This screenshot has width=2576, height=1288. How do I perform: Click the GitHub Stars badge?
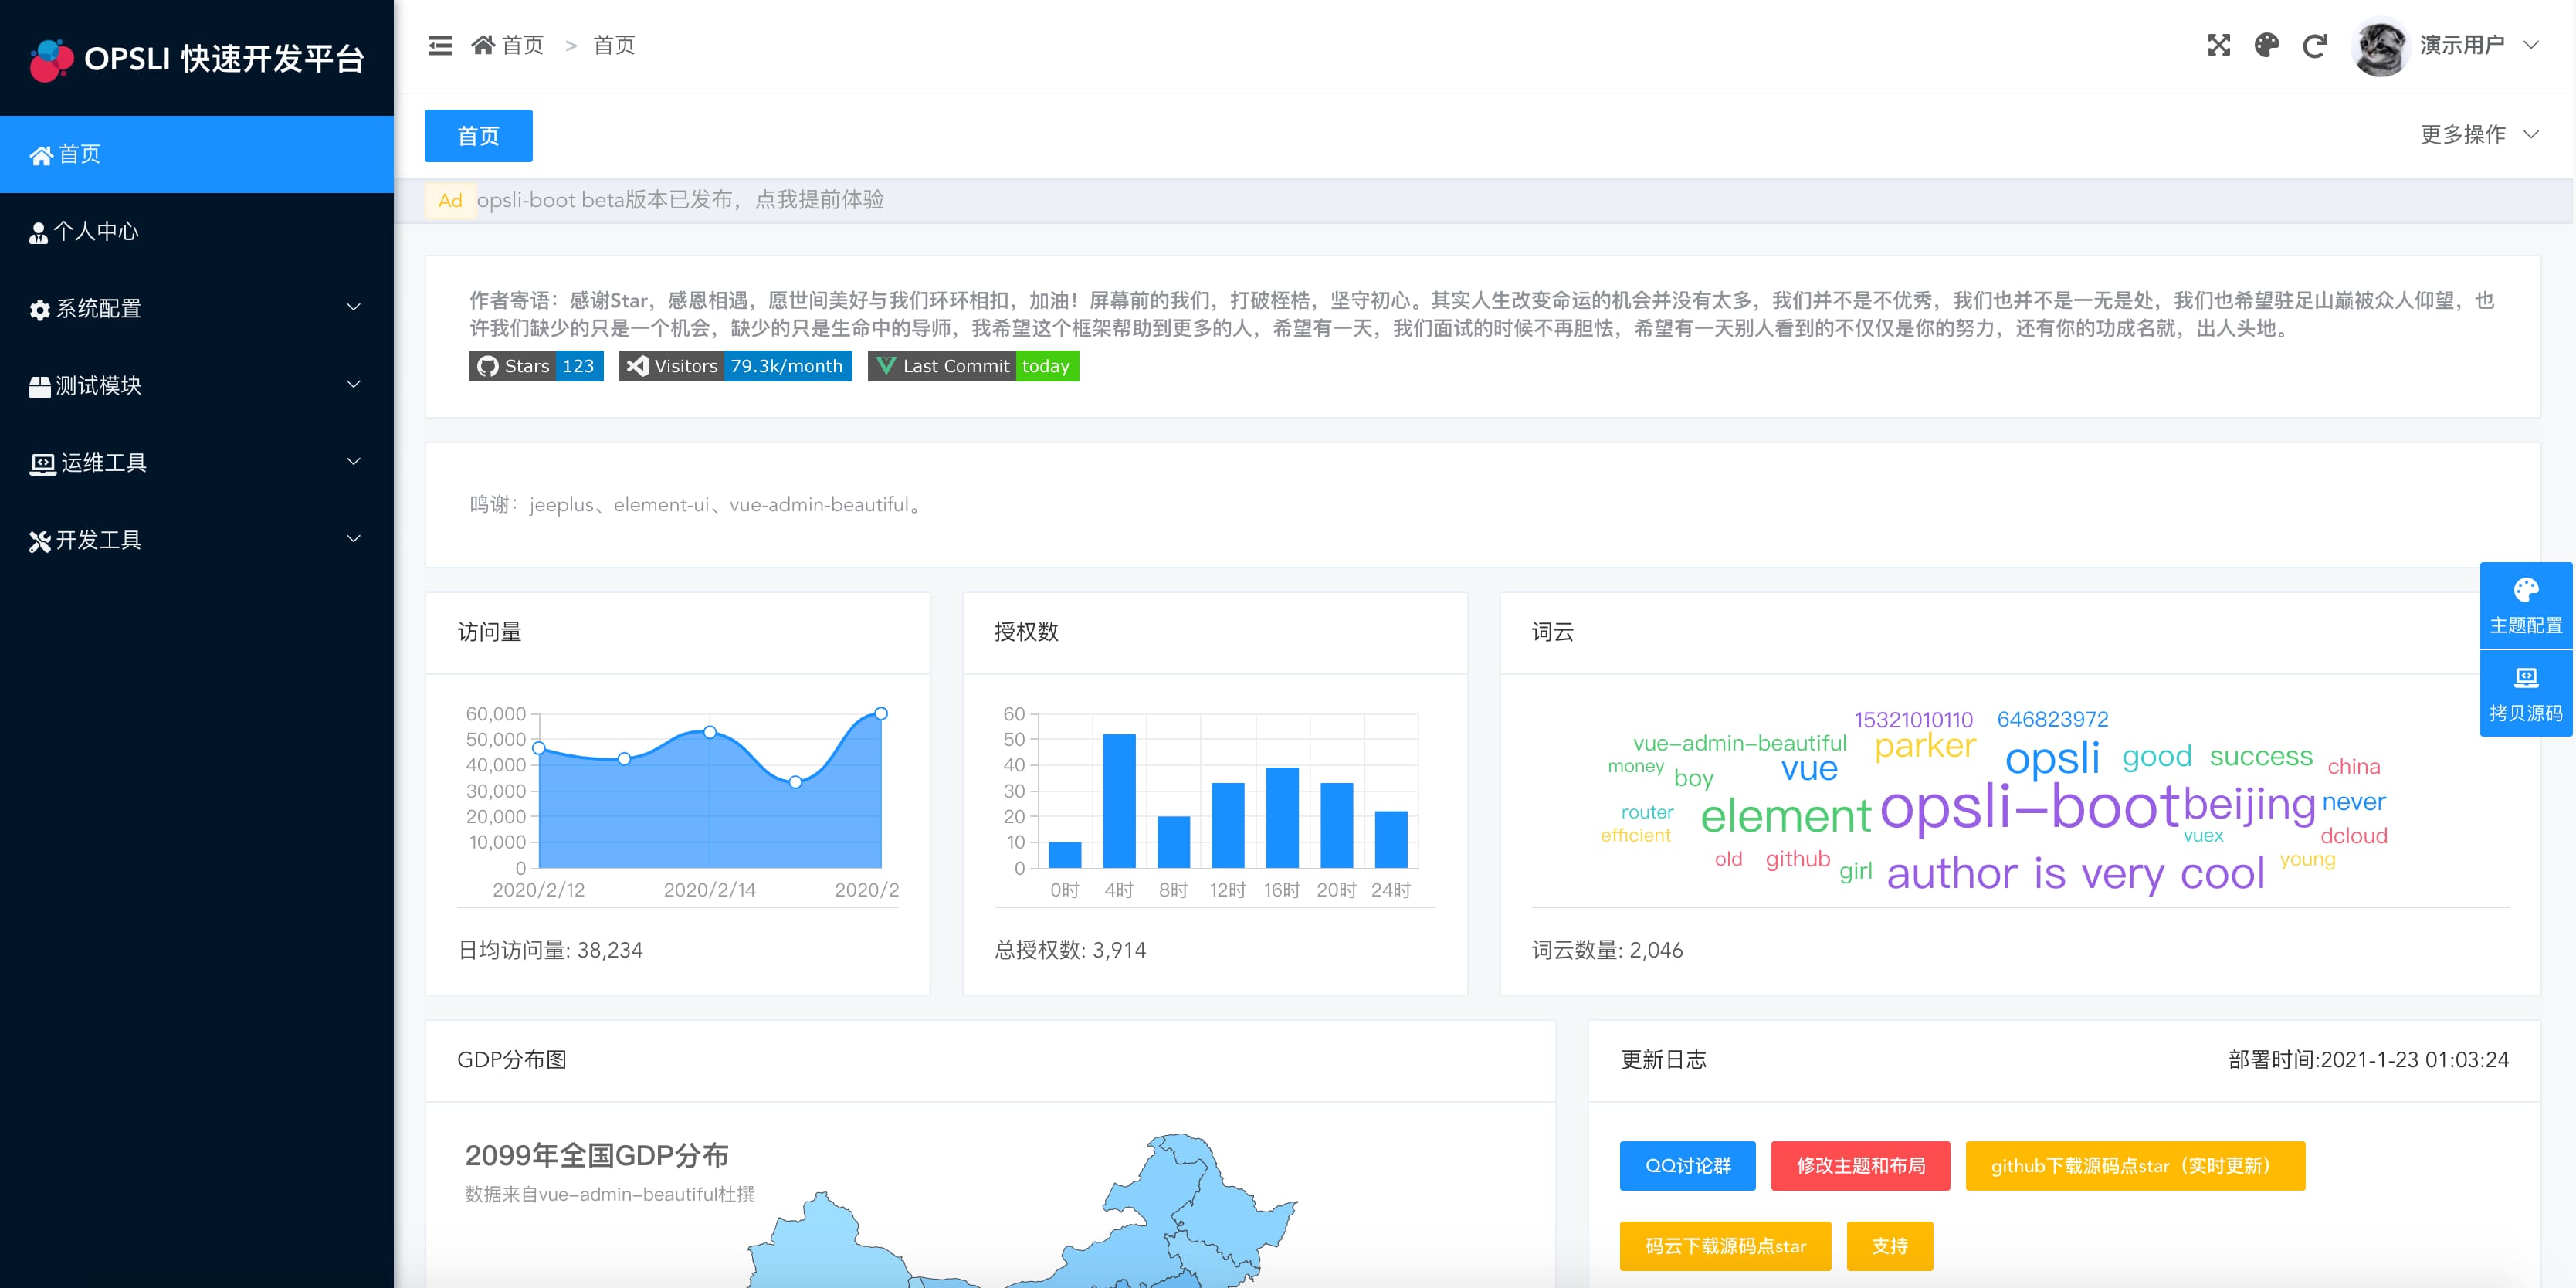(536, 366)
